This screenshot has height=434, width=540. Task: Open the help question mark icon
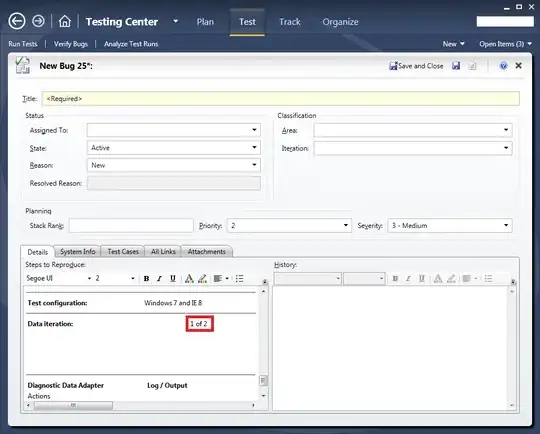coord(503,65)
